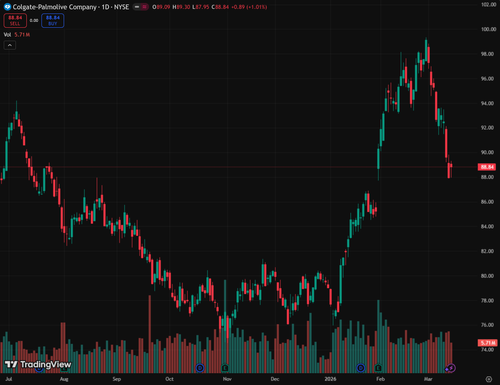Click the 86.00 price axis label
The height and width of the screenshot is (385, 500).
tap(487, 202)
